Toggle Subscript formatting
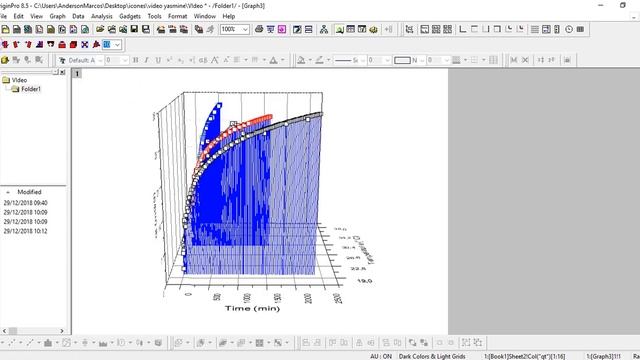The width and height of the screenshot is (640, 360). [180, 60]
